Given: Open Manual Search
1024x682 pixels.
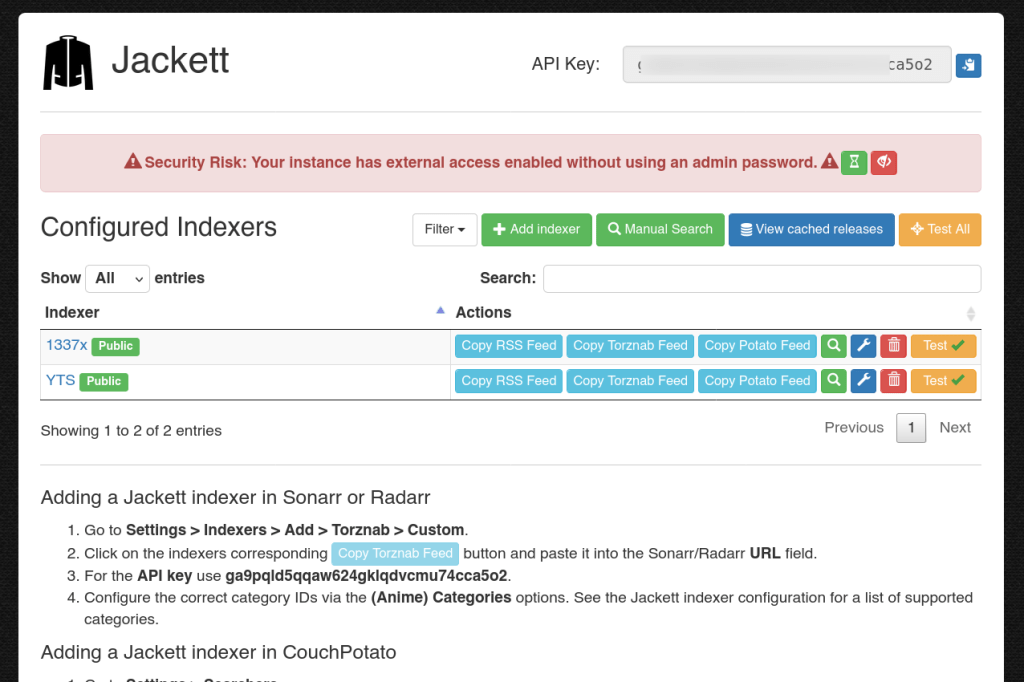Looking at the screenshot, I should pos(660,229).
